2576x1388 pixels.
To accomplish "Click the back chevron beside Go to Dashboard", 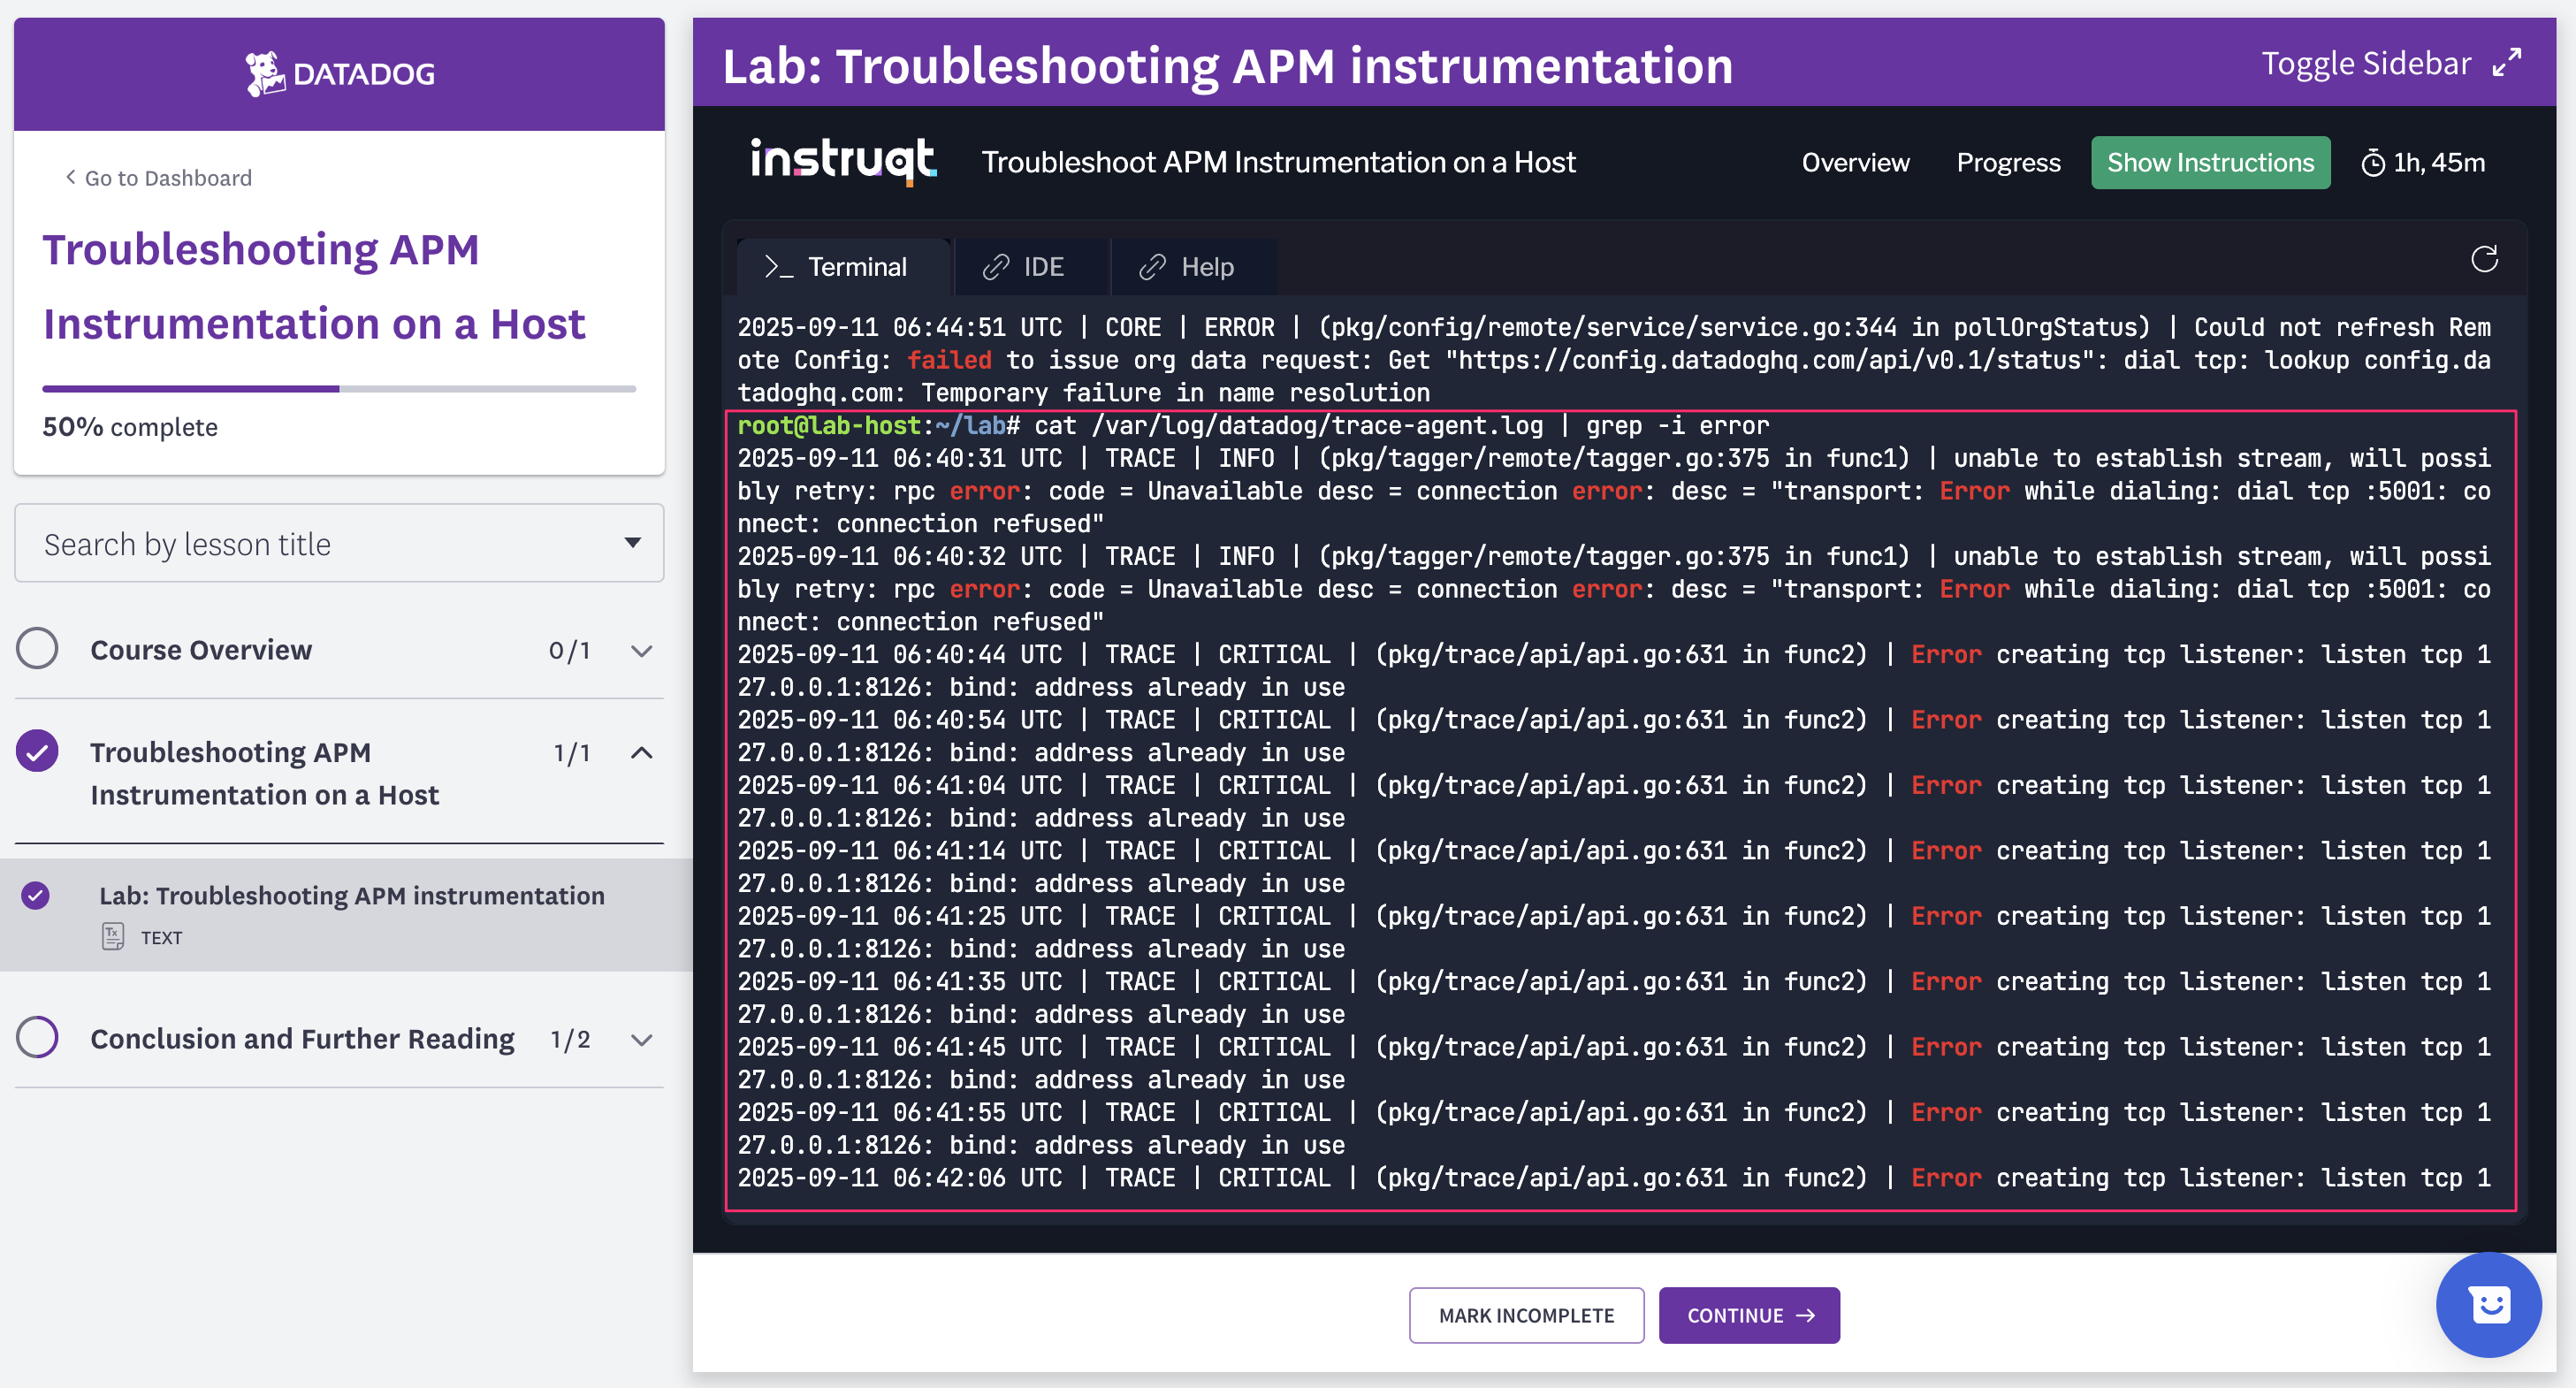I will pos(70,177).
